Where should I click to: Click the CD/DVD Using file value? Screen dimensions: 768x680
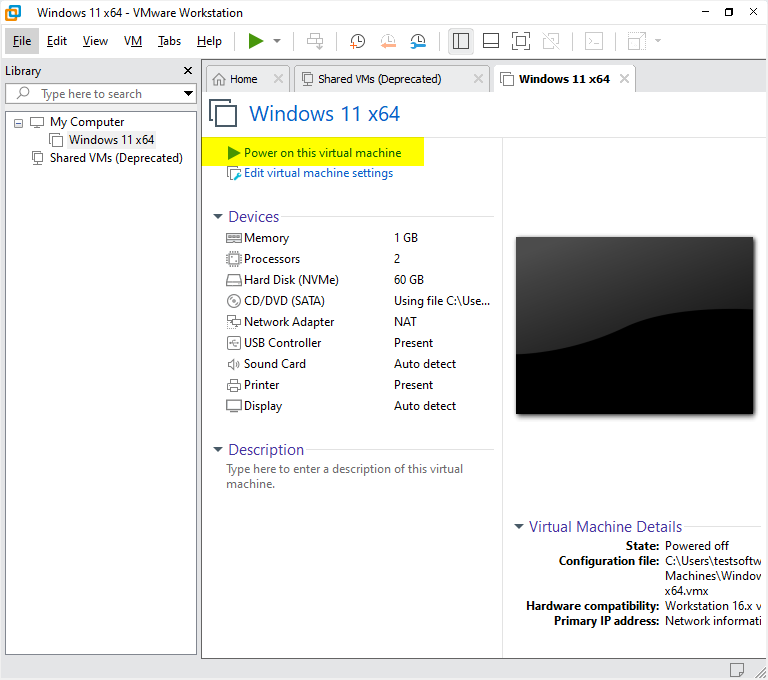442,301
